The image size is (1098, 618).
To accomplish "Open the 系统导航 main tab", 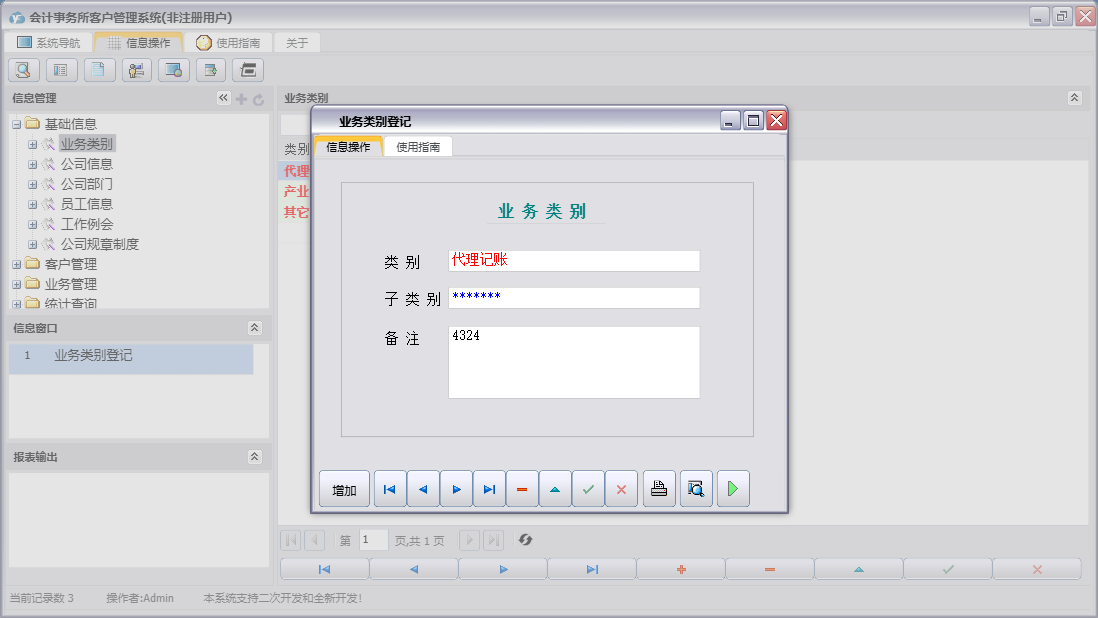I will point(48,43).
